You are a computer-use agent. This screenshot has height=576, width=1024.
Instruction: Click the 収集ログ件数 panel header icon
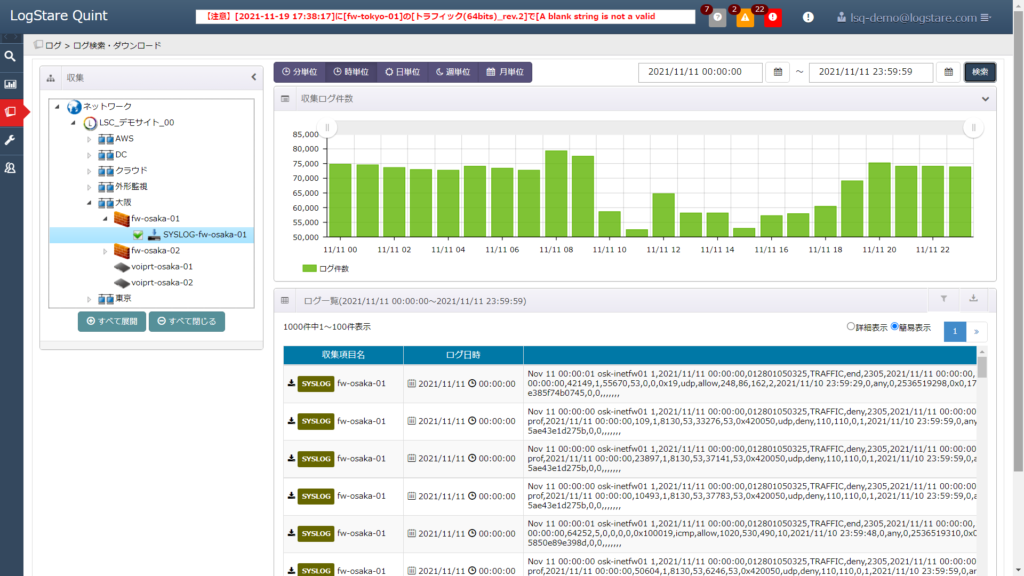click(x=285, y=99)
